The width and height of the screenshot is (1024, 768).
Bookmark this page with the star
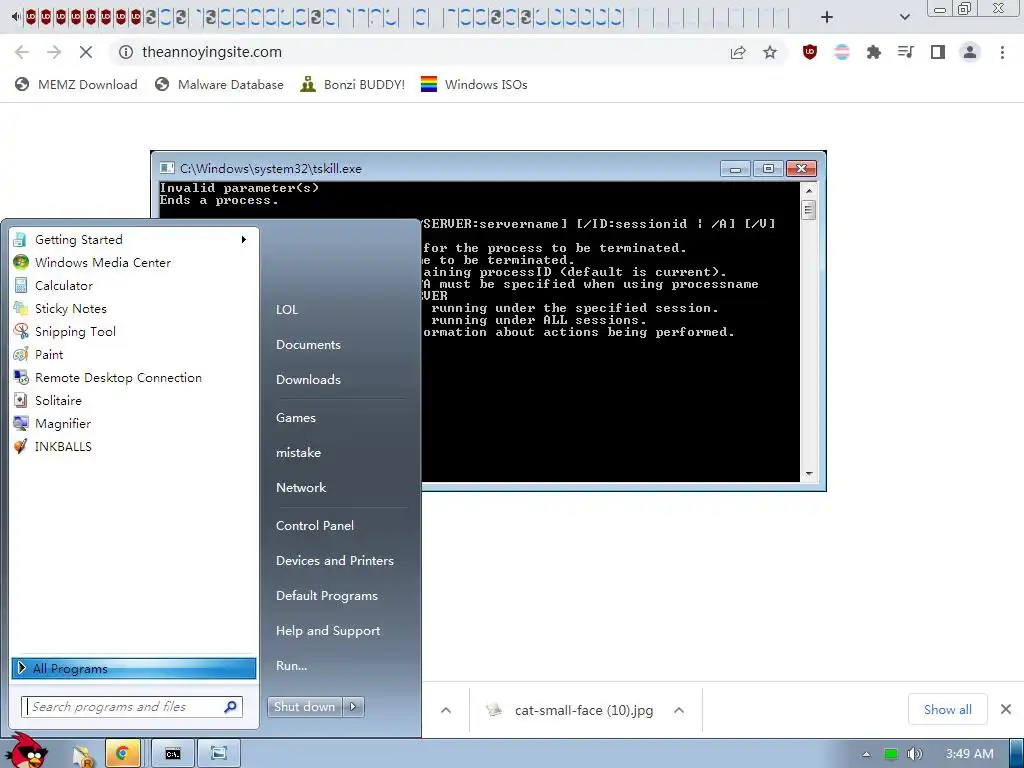coord(770,52)
